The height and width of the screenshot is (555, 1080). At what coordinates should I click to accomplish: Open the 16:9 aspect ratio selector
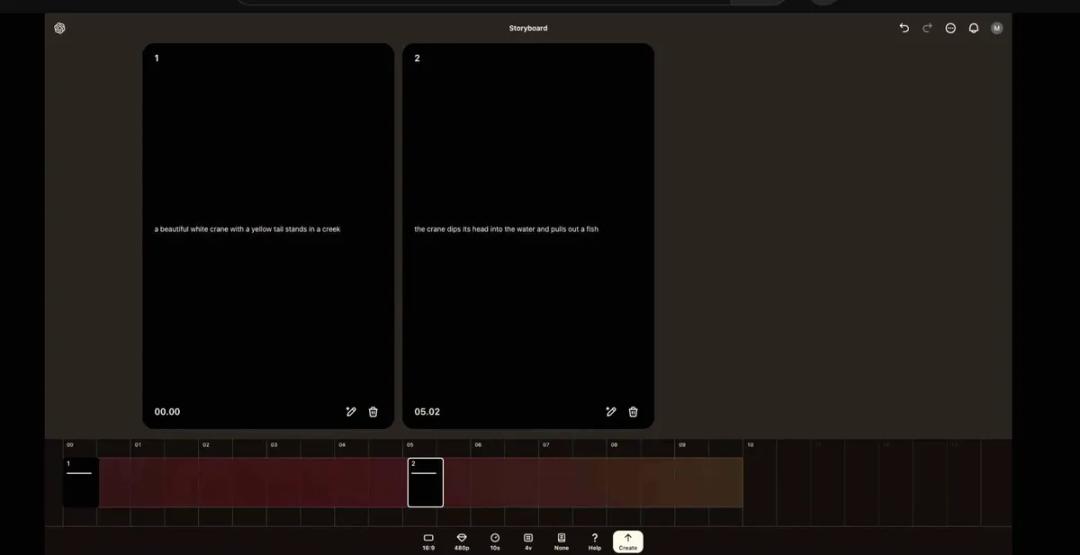tap(428, 541)
